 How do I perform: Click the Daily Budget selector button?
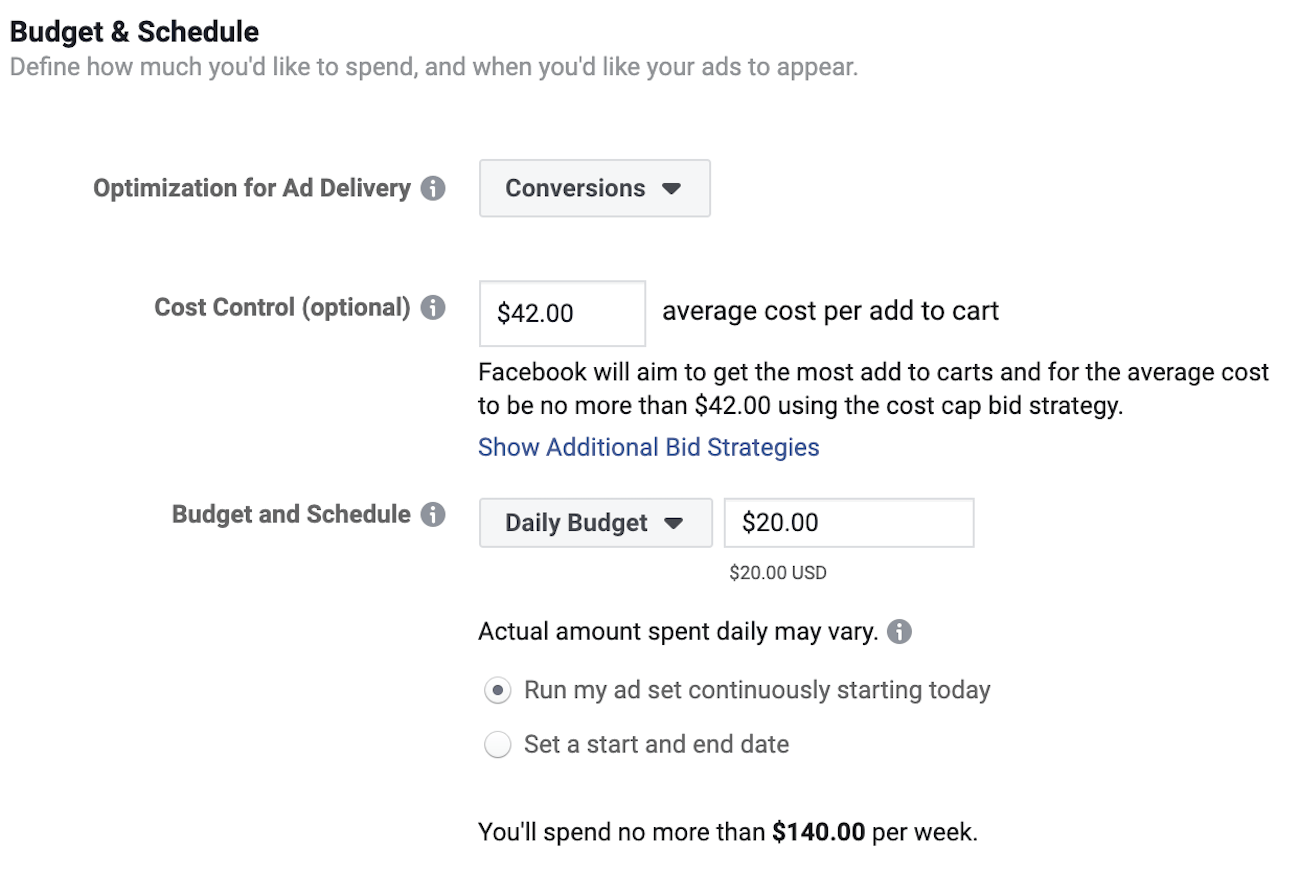pyautogui.click(x=595, y=522)
